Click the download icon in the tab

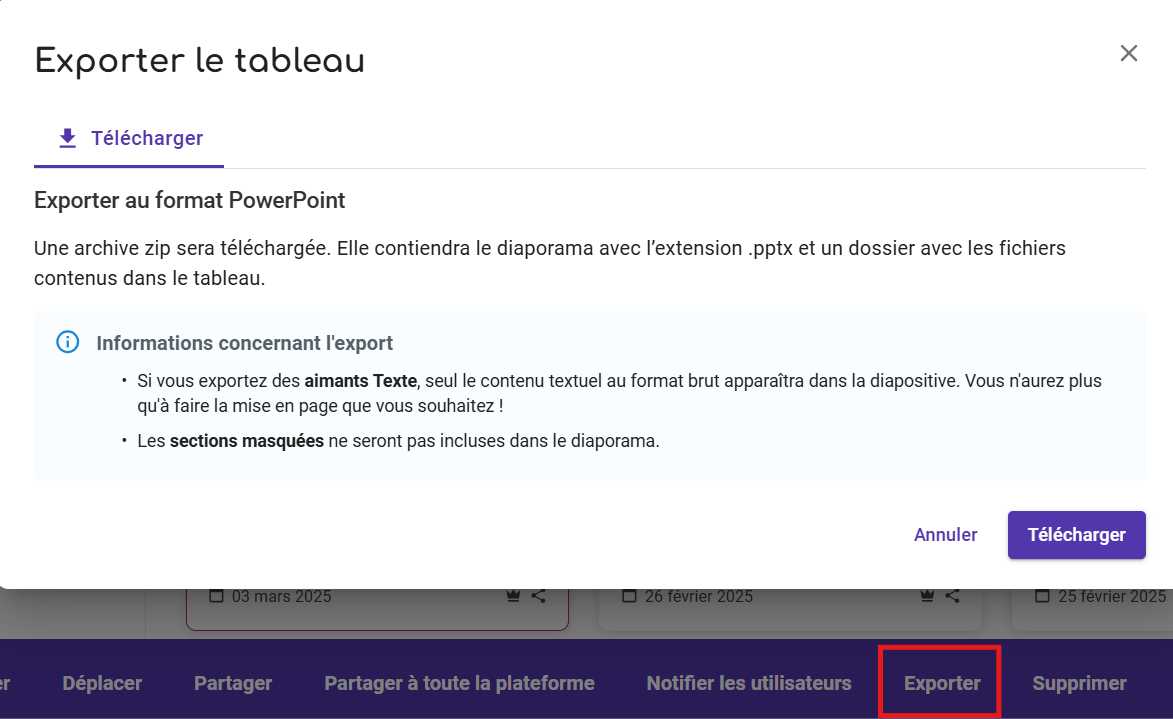68,139
